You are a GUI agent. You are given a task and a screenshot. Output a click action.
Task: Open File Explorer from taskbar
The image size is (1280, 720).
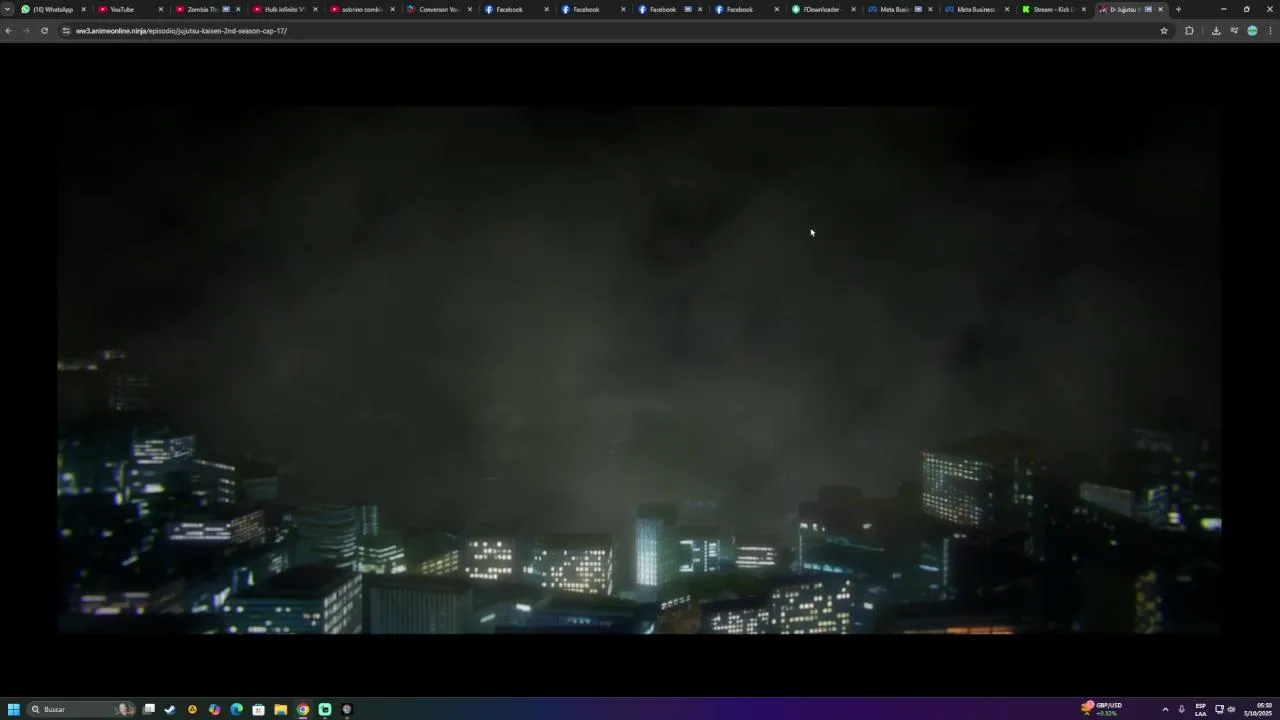click(280, 709)
